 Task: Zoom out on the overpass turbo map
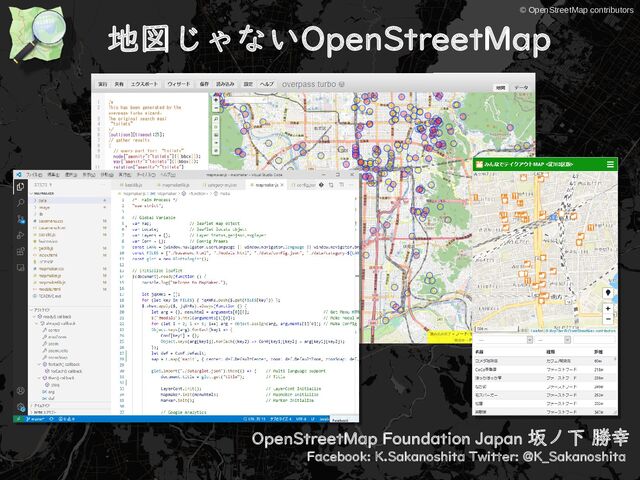click(216, 108)
